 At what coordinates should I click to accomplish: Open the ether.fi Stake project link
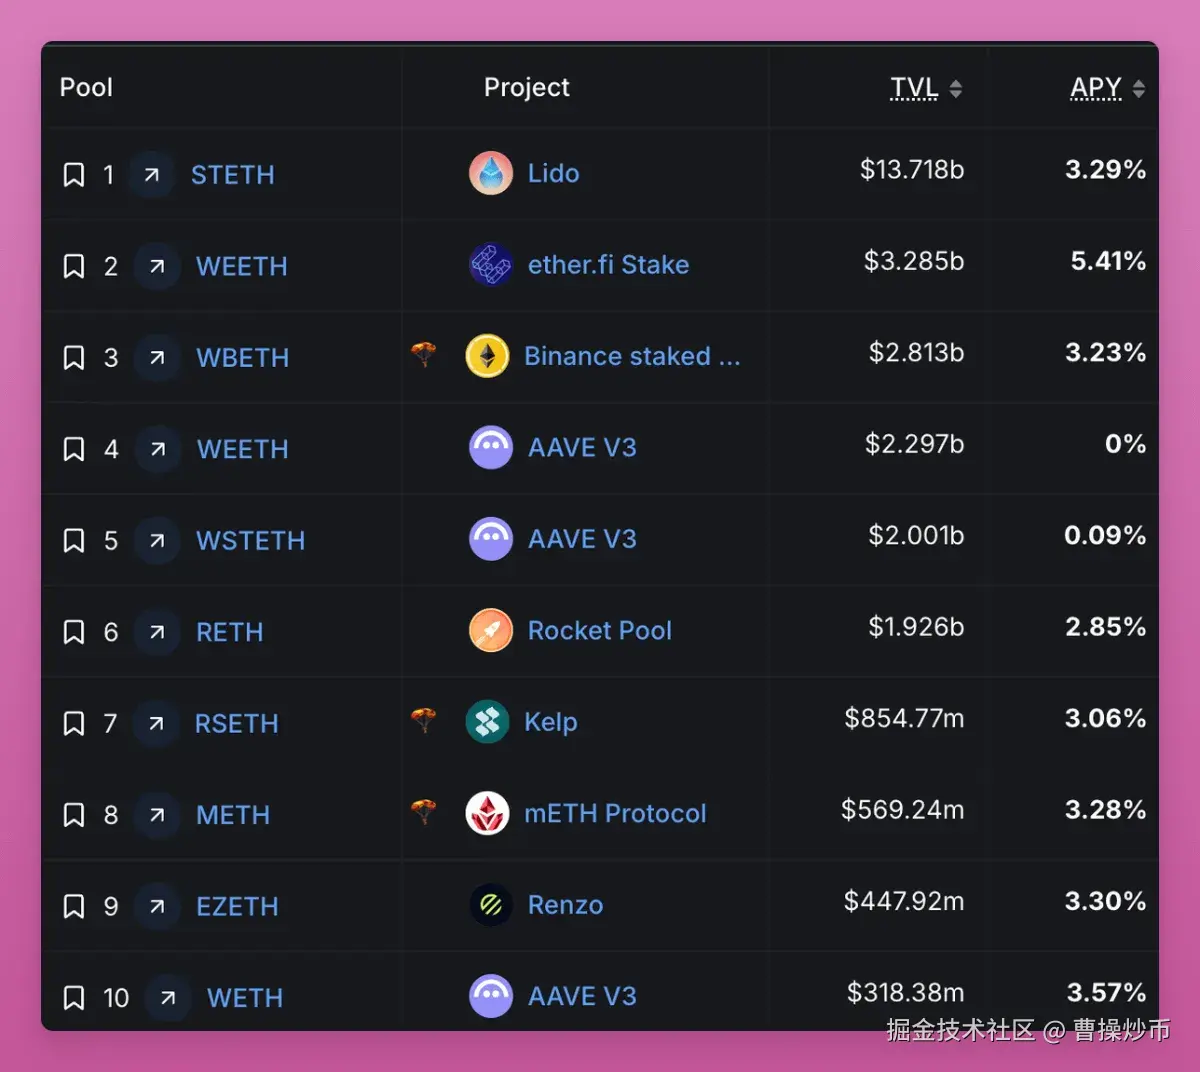[x=608, y=265]
